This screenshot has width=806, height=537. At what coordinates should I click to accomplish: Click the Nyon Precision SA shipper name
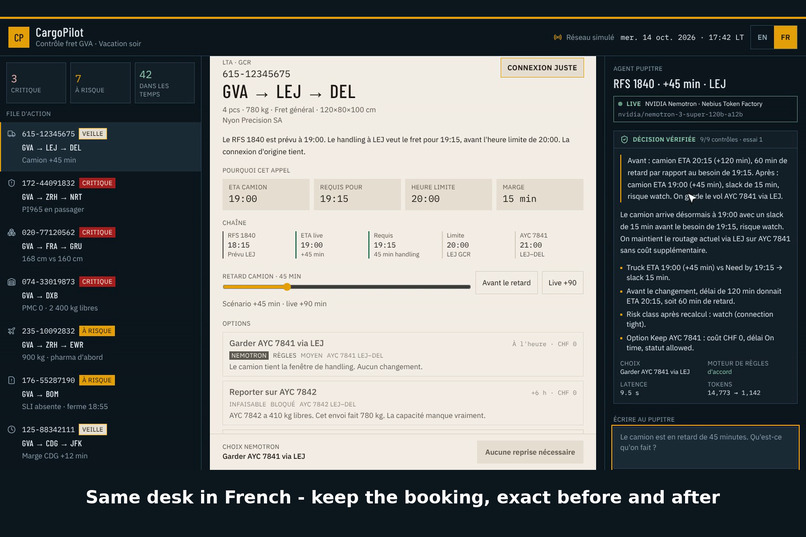[252, 120]
